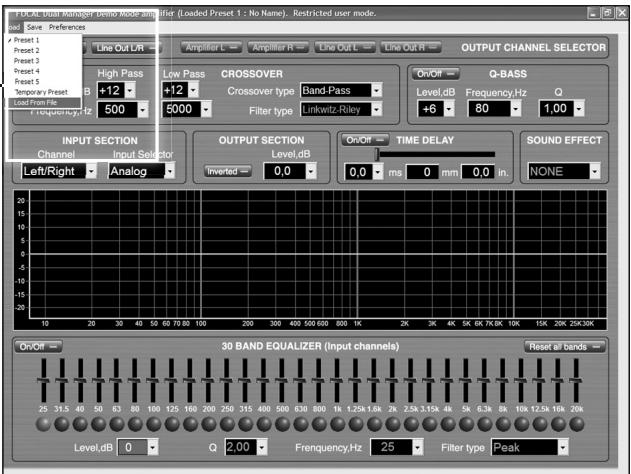Screen dimensions: 631x474
Task: Select the 500 Hz band round selector button
Action: [x=283, y=424]
